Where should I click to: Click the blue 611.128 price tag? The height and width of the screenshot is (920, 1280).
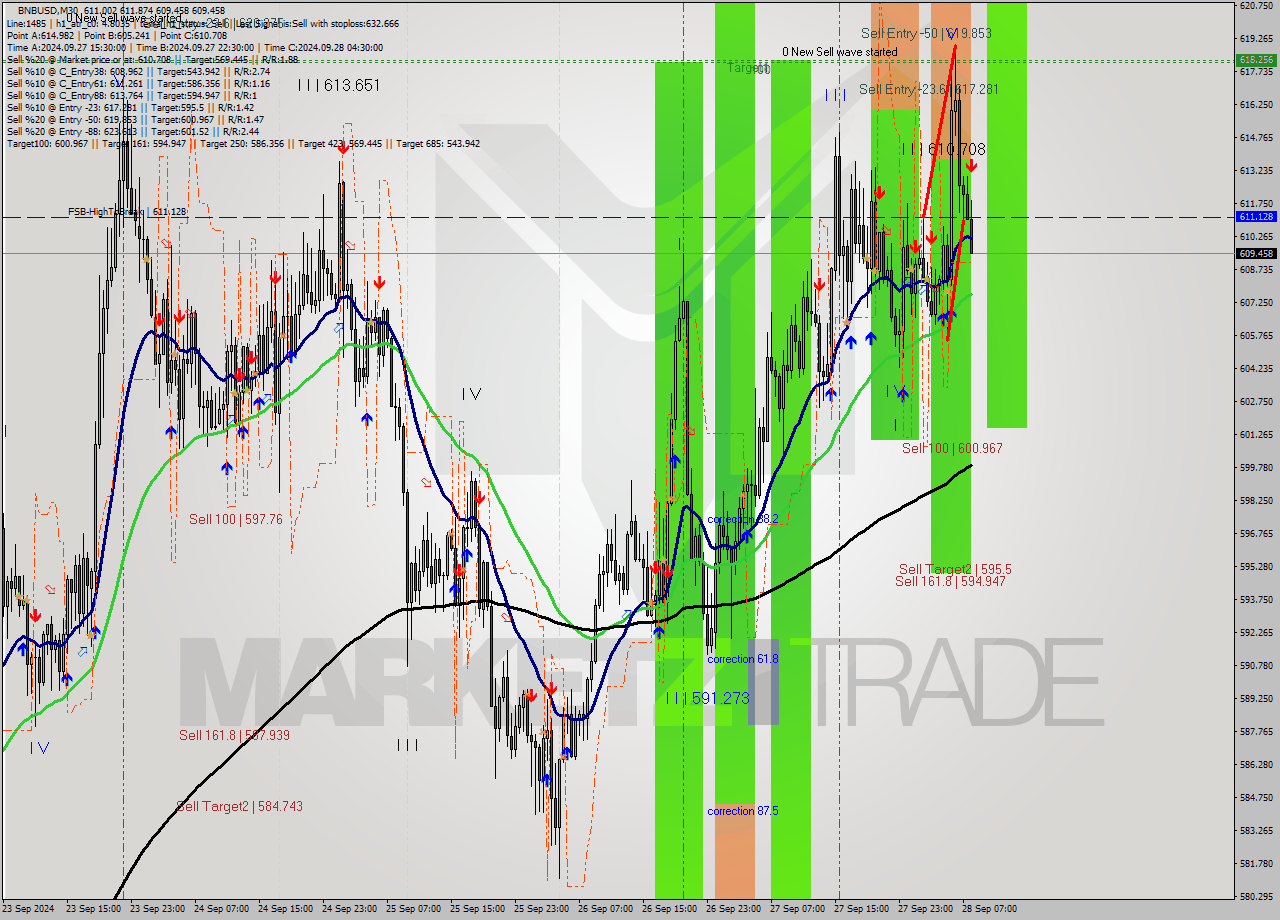pyautogui.click(x=1256, y=216)
